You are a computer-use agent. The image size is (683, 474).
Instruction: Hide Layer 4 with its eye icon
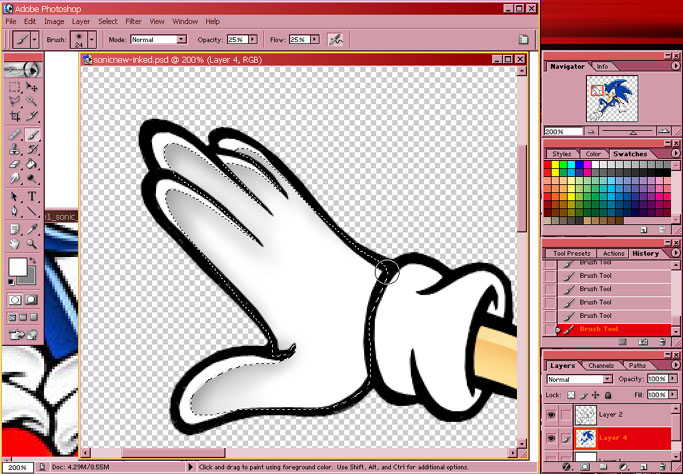pyautogui.click(x=551, y=438)
